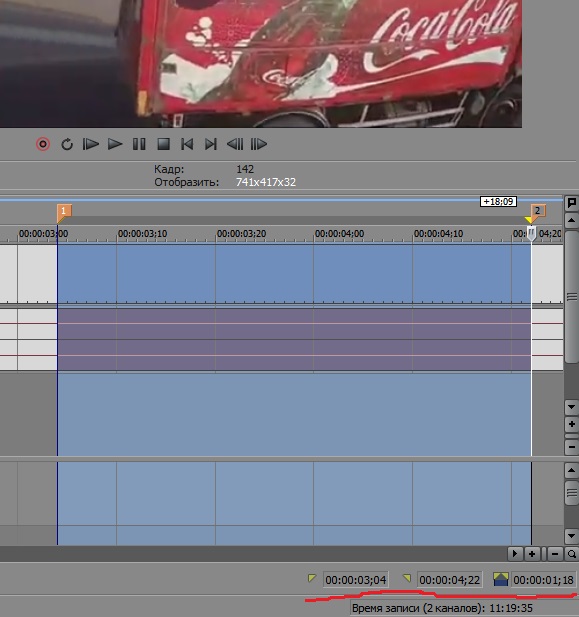Stop playback with the square button
This screenshot has height=617, width=579.
tap(163, 144)
